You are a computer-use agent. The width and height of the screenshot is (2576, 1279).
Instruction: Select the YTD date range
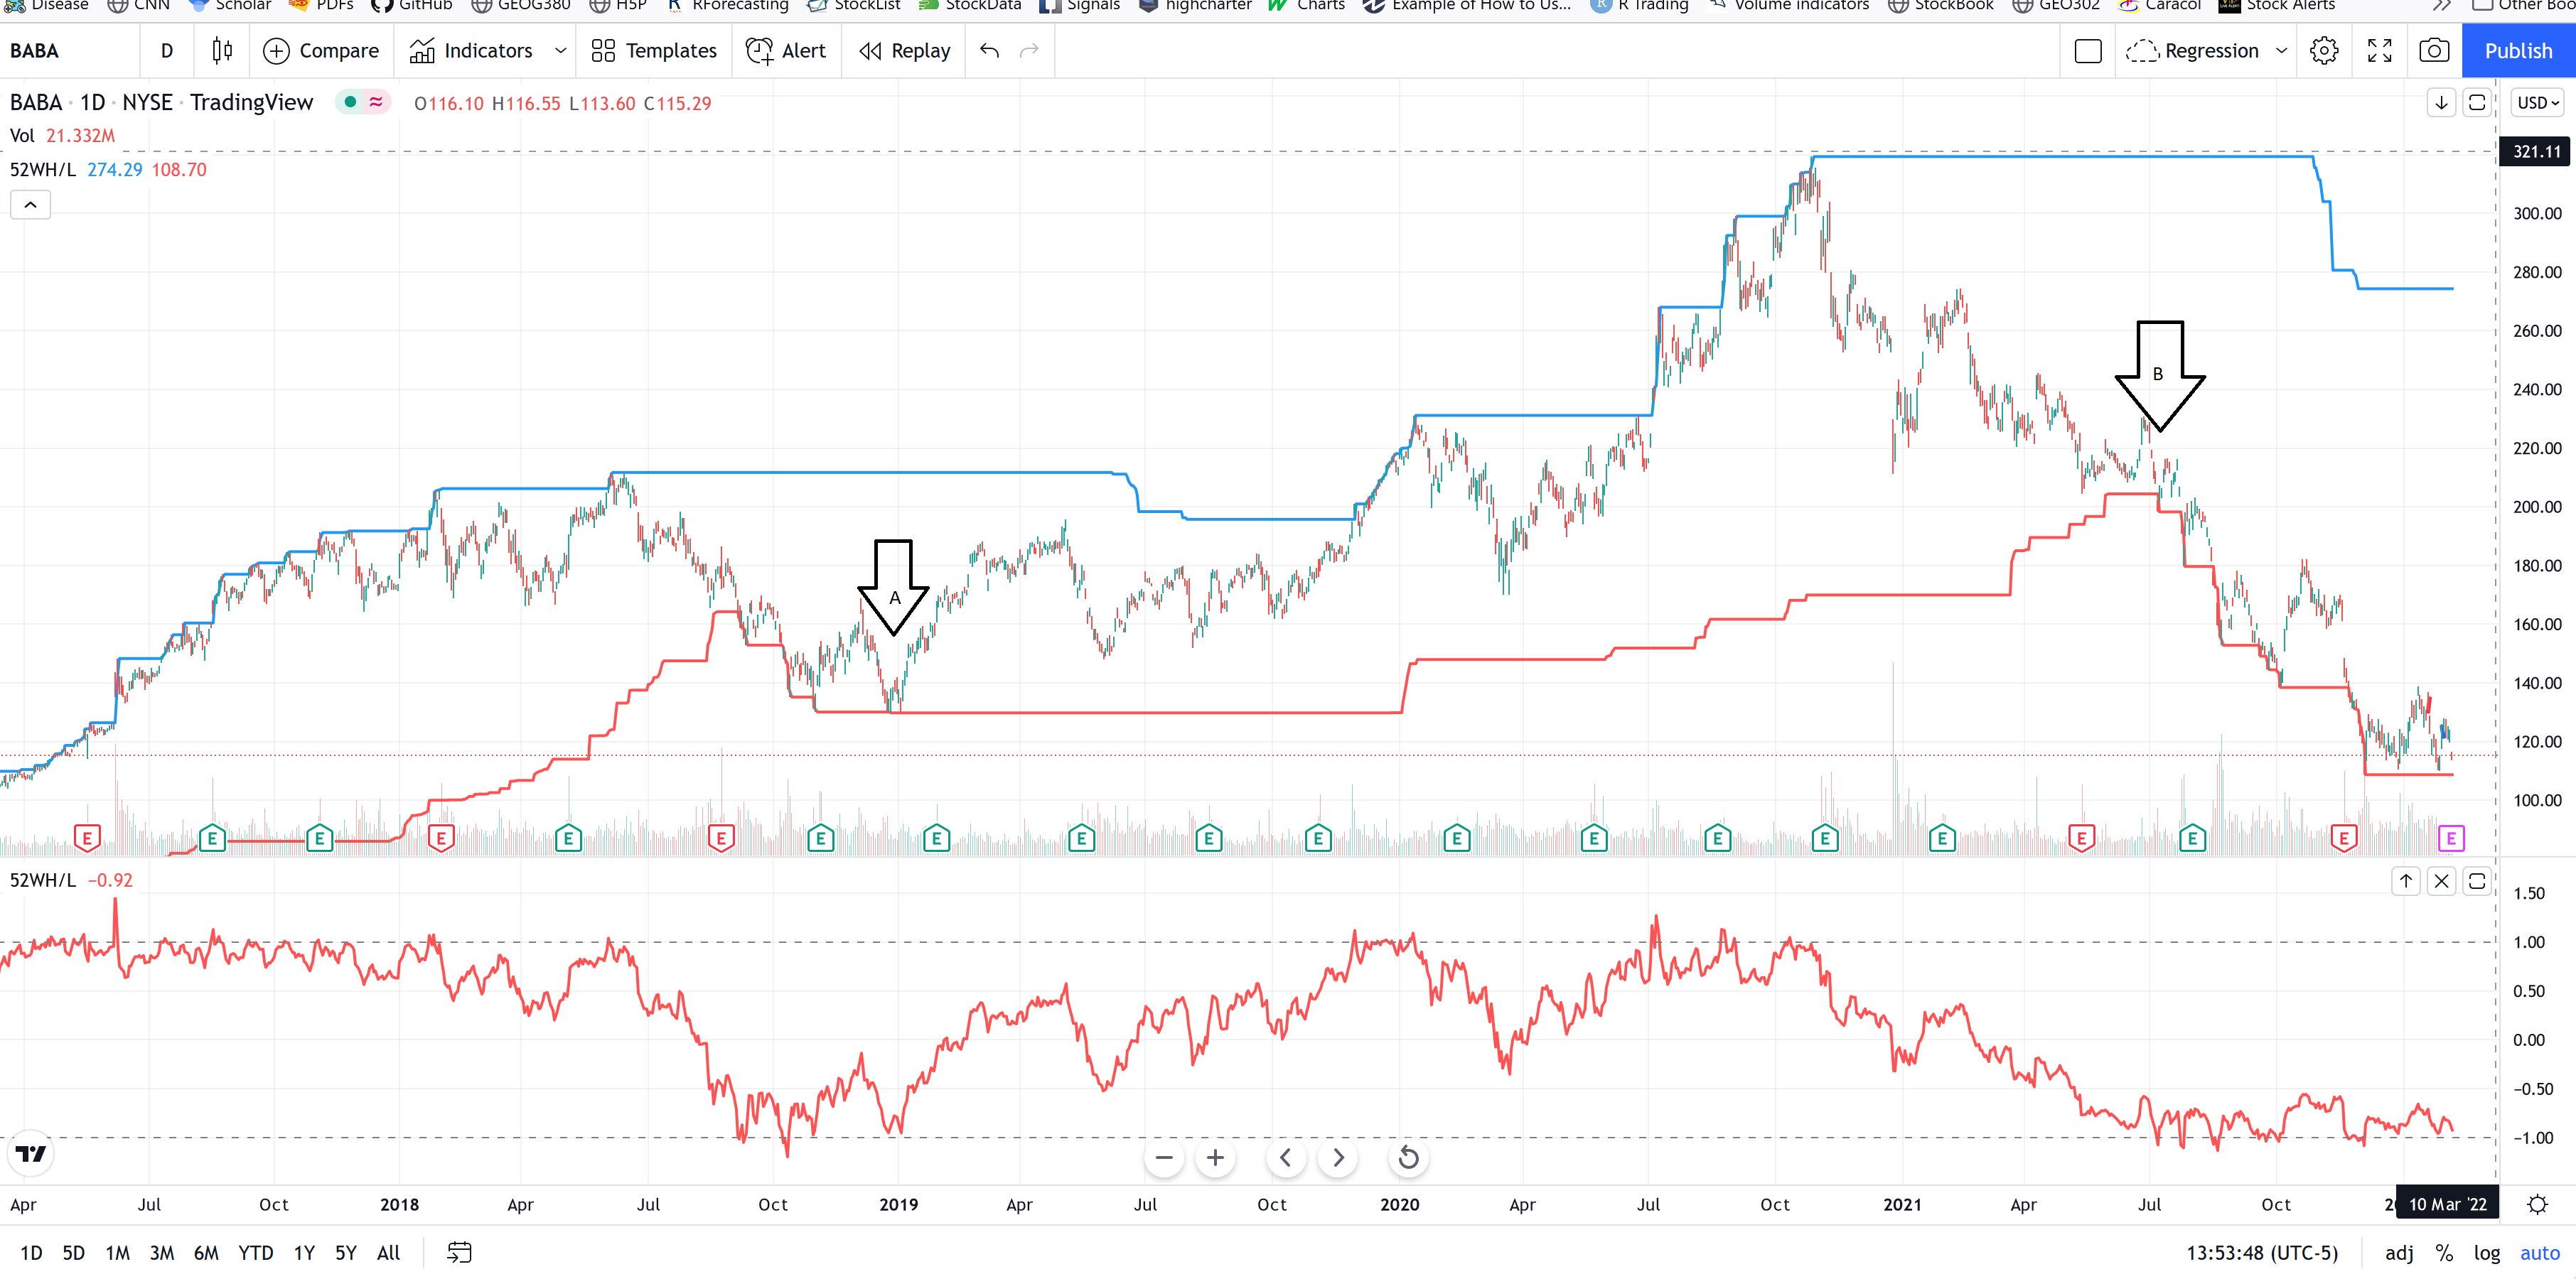coord(256,1253)
